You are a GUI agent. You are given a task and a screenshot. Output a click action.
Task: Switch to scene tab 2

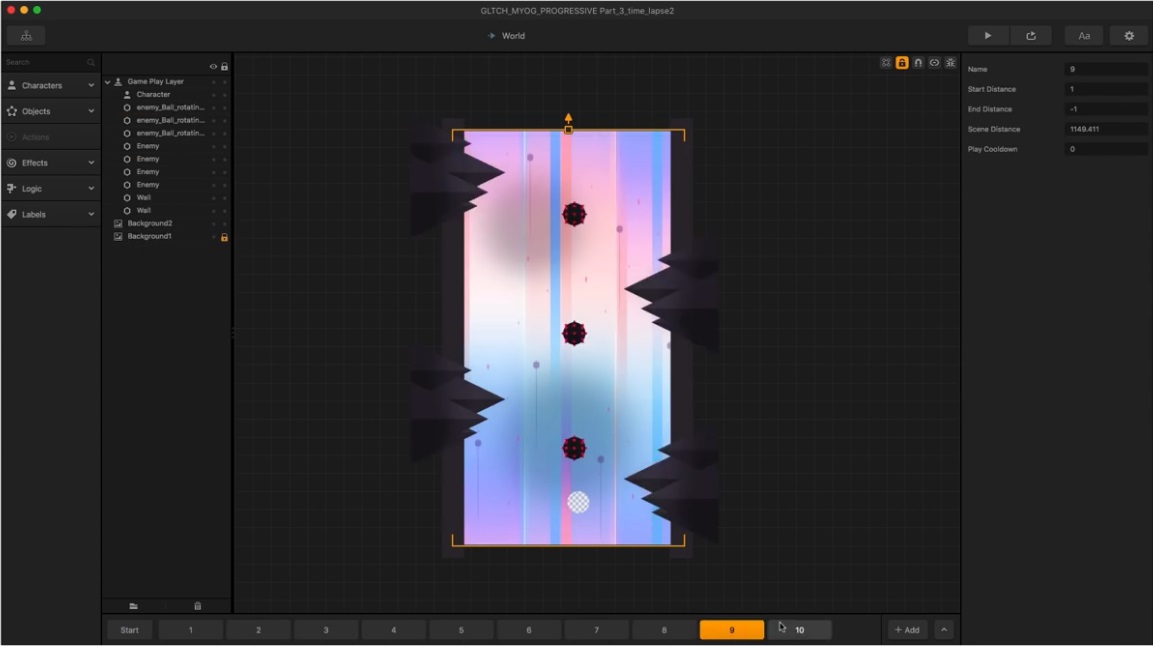(x=258, y=630)
